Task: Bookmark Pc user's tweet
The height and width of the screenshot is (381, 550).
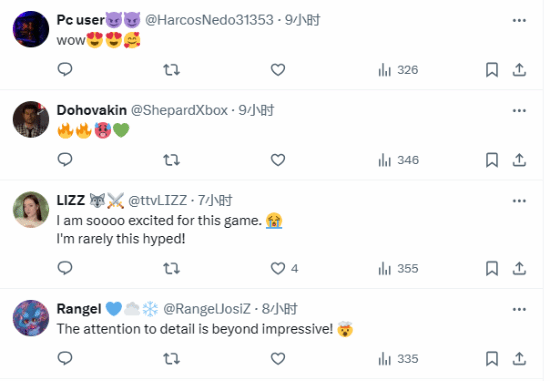Action: 492,69
